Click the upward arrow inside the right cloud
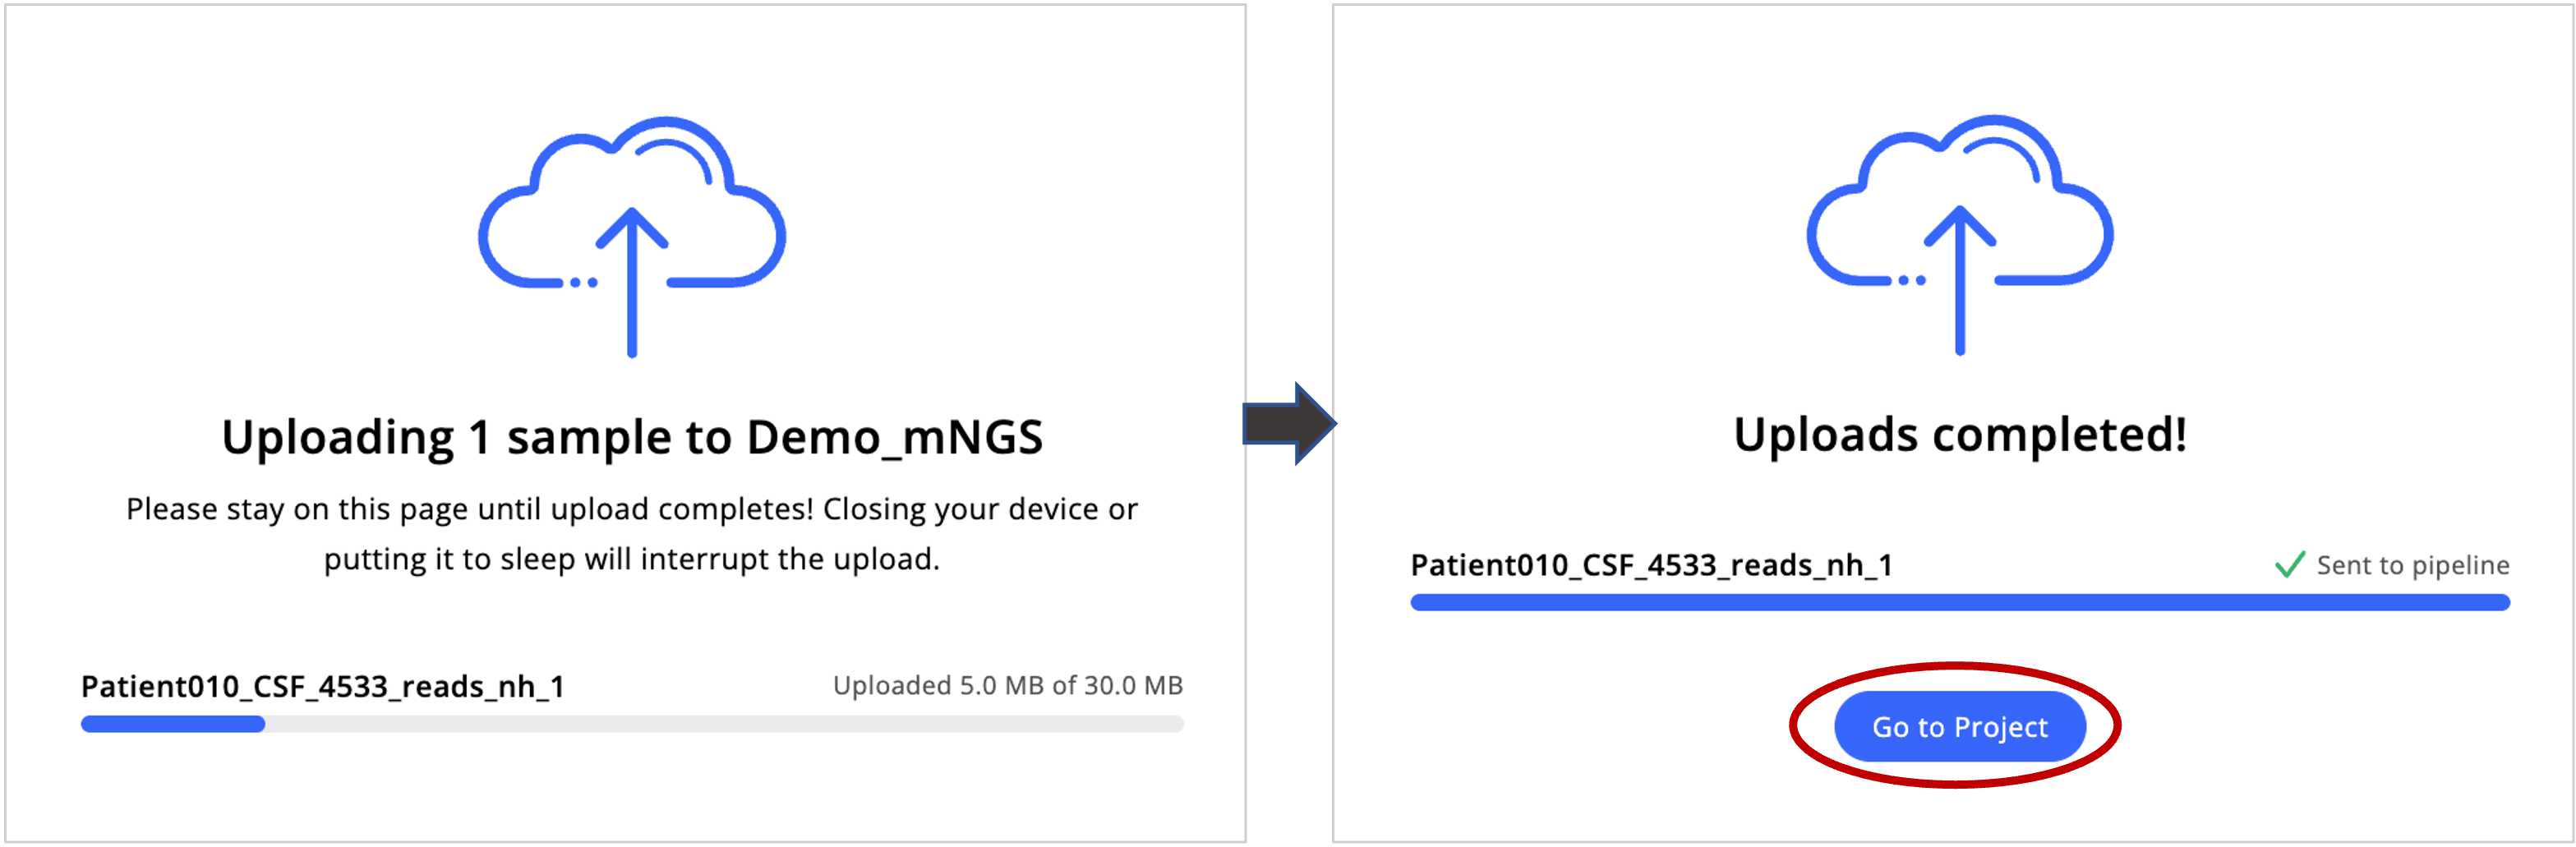Image resolution: width=2576 pixels, height=847 pixels. [x=1960, y=280]
